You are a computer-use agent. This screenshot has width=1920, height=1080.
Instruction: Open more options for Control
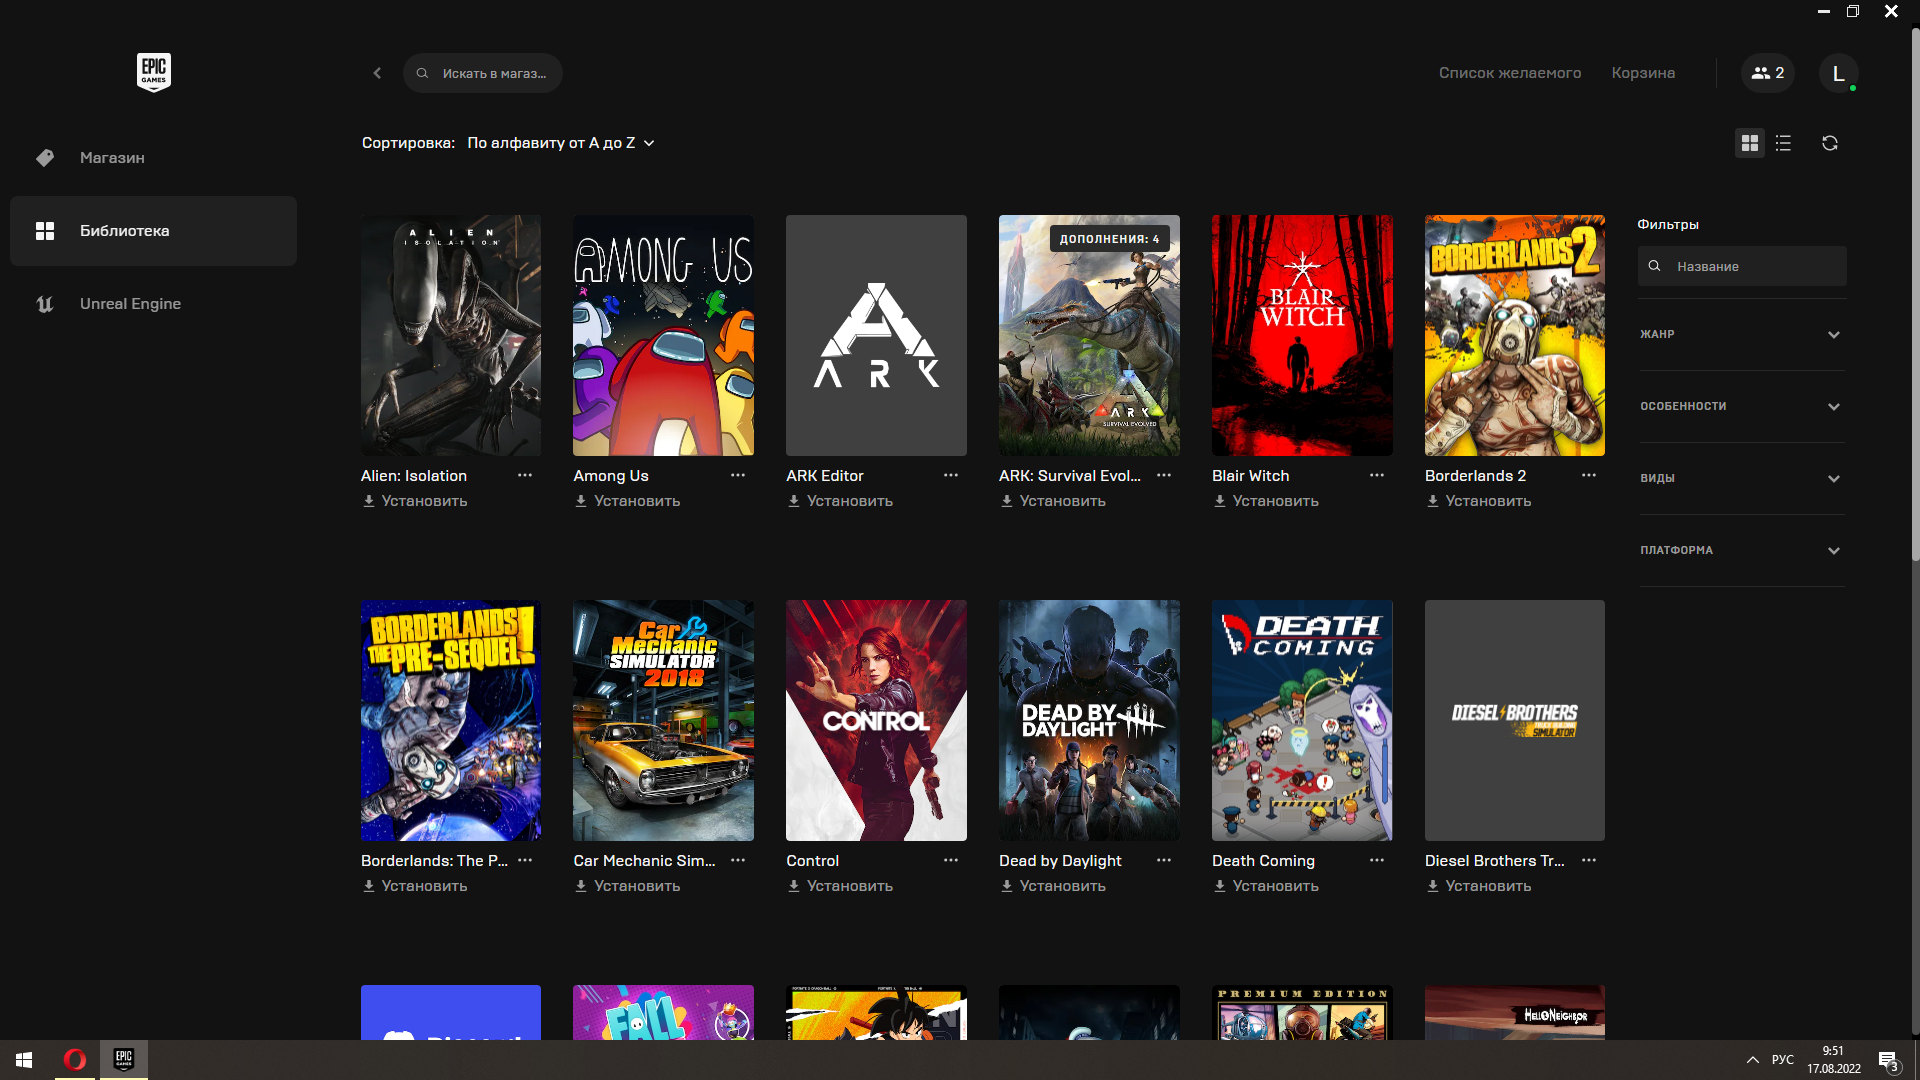tap(951, 860)
